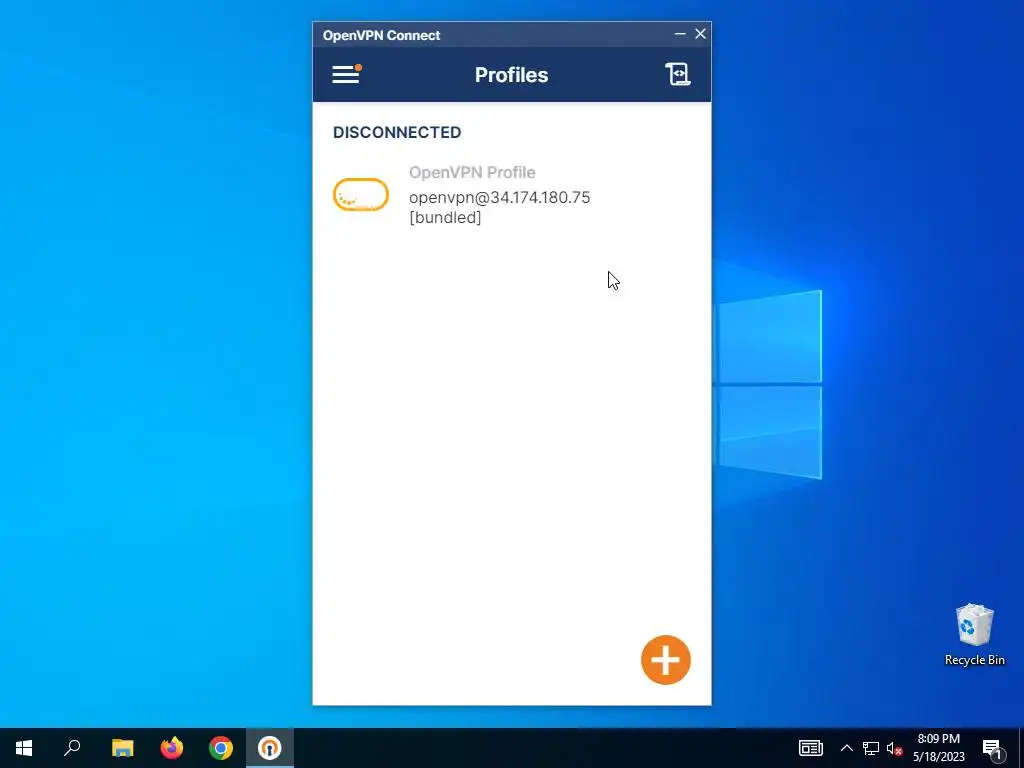Click the [bundled] profile label
The height and width of the screenshot is (768, 1024).
(445, 217)
